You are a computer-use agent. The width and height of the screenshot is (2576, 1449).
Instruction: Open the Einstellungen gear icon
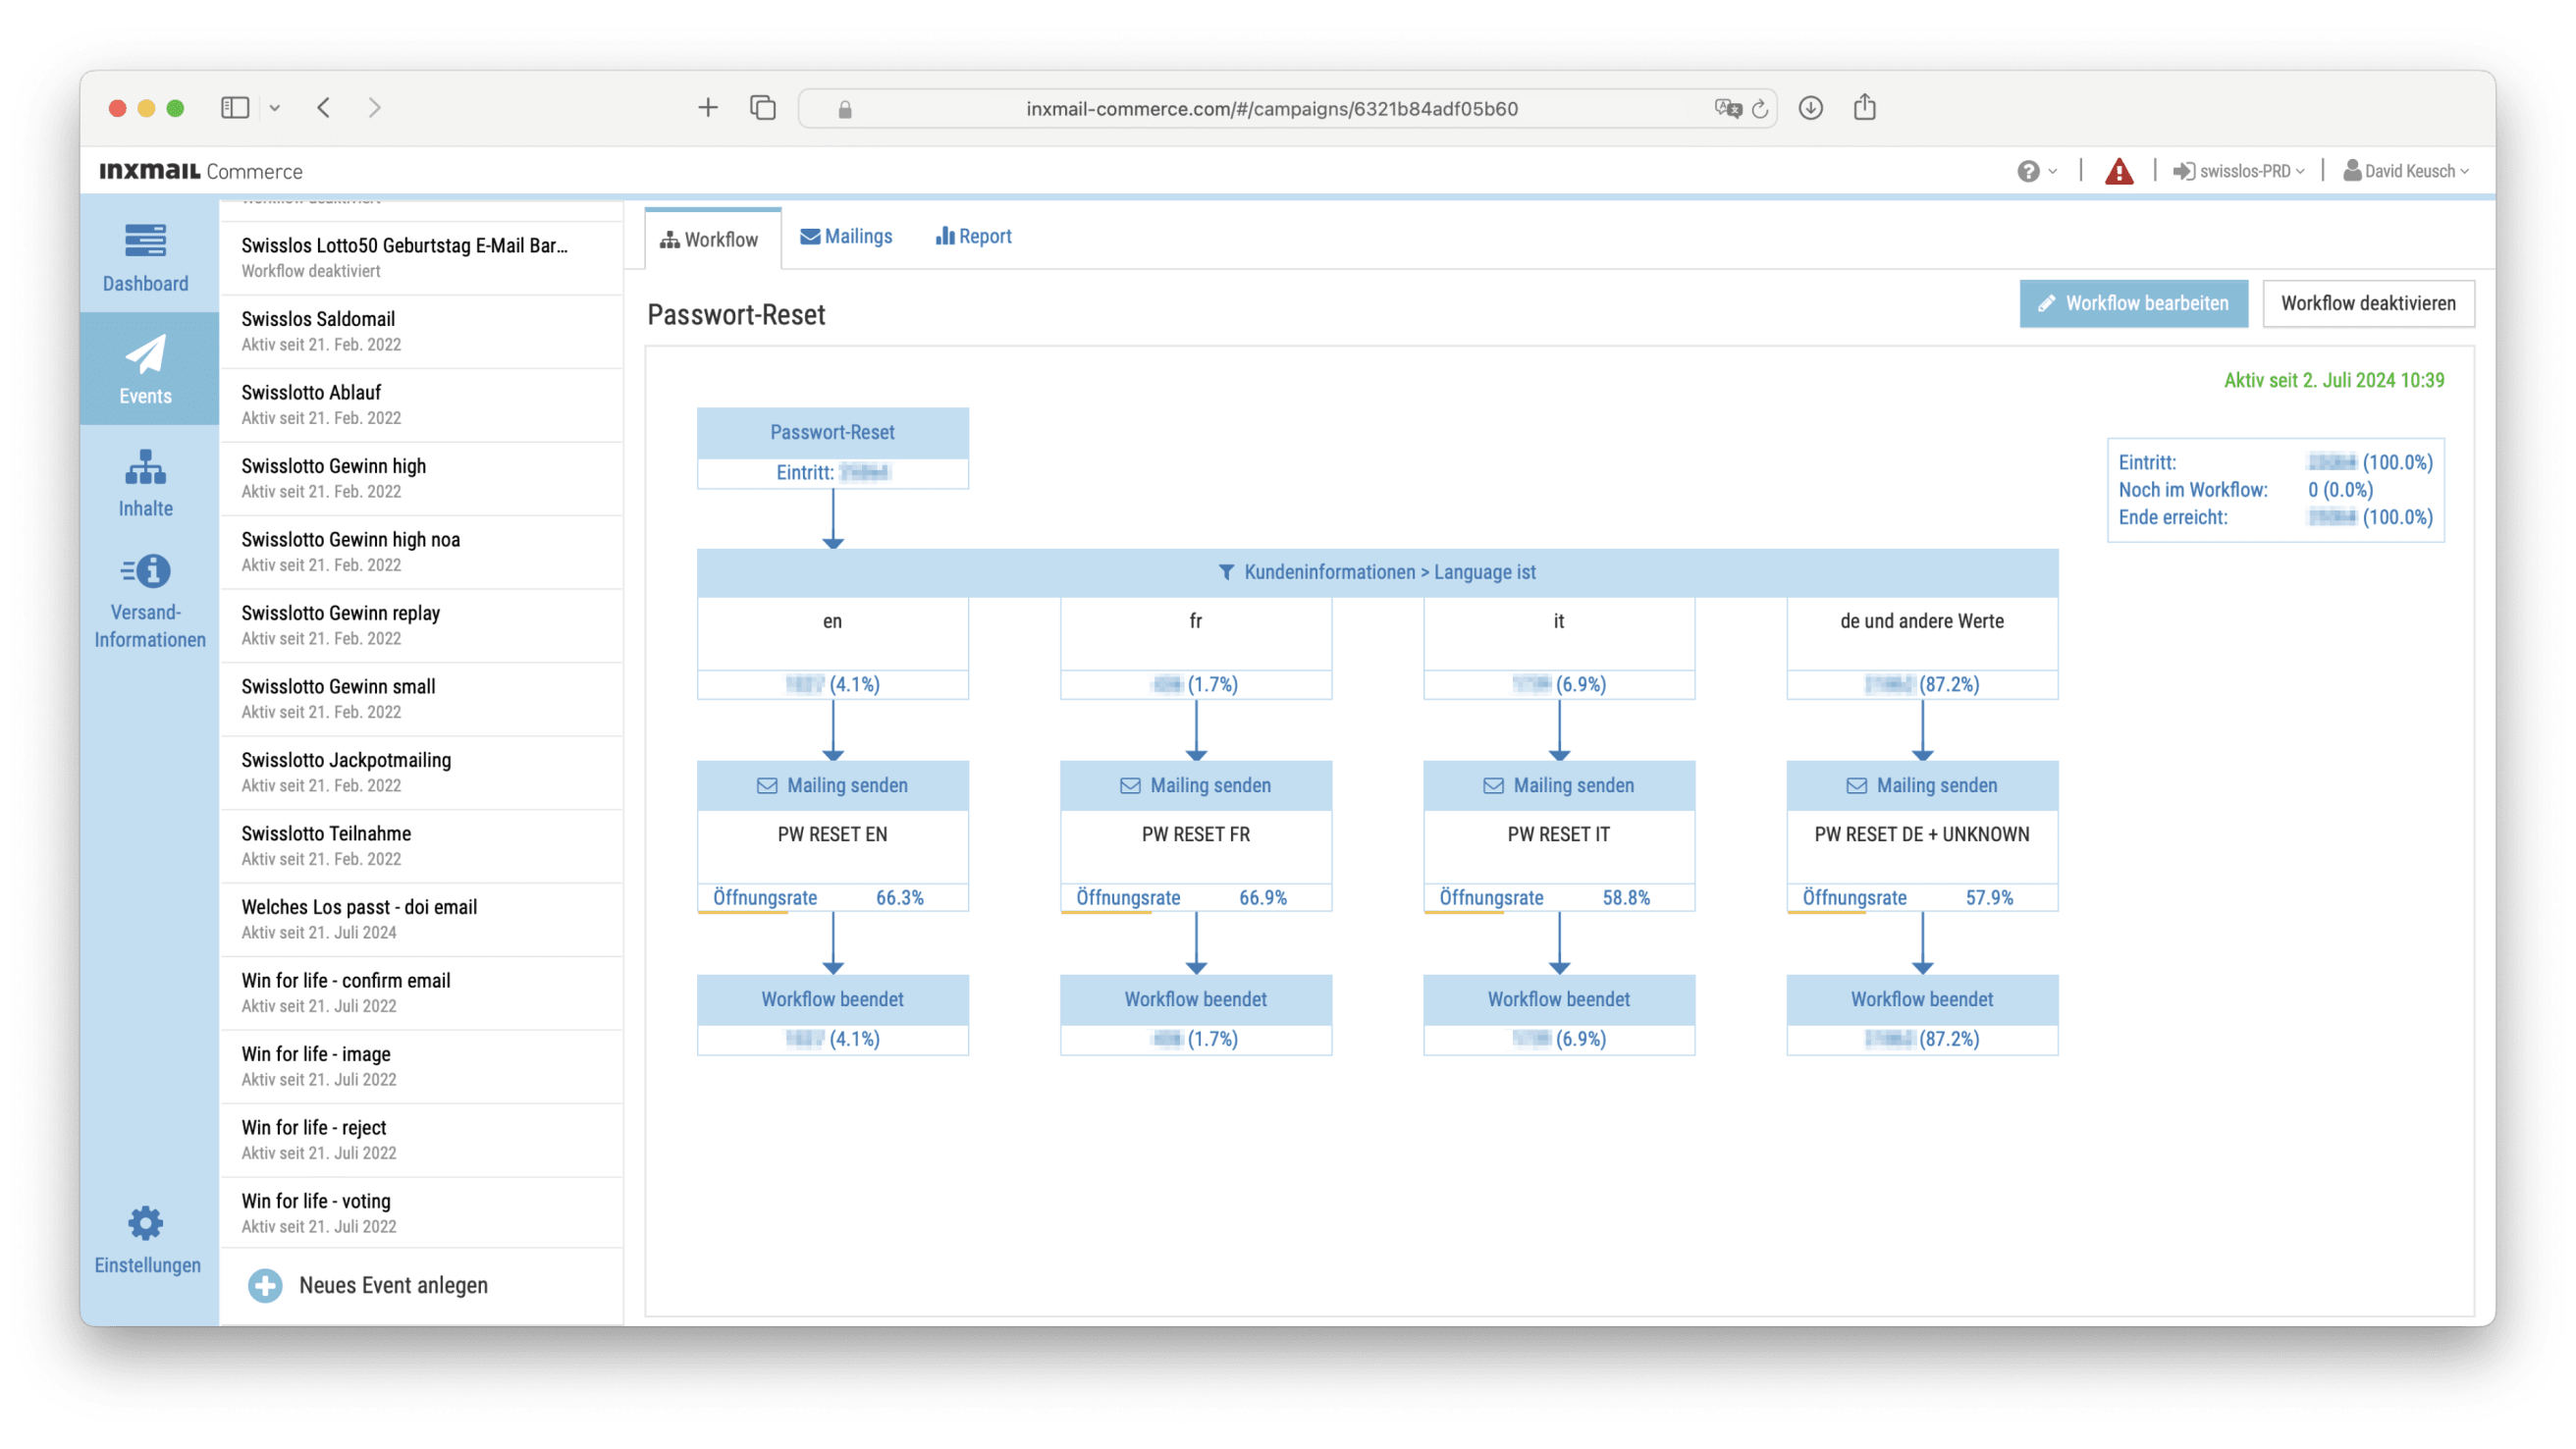(x=145, y=1222)
